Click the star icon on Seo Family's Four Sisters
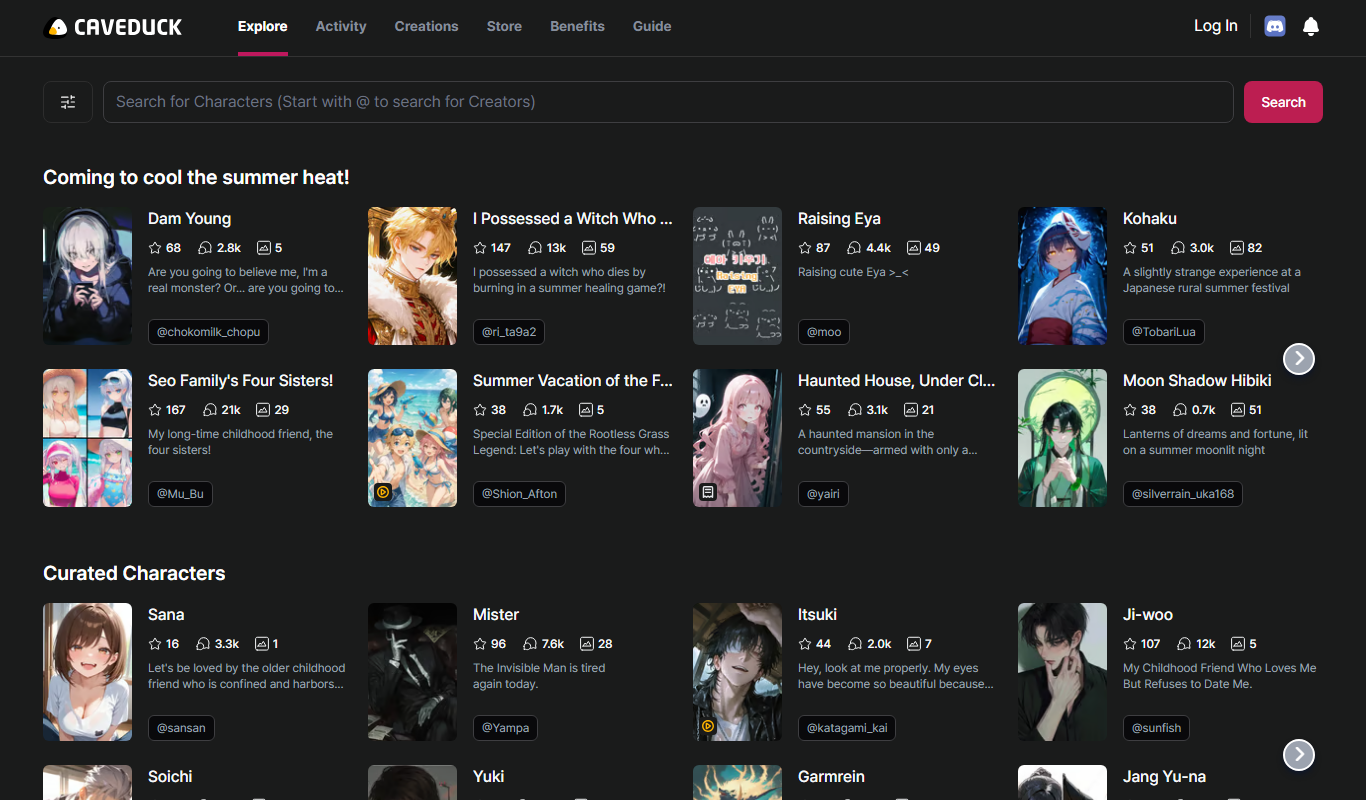 (155, 410)
